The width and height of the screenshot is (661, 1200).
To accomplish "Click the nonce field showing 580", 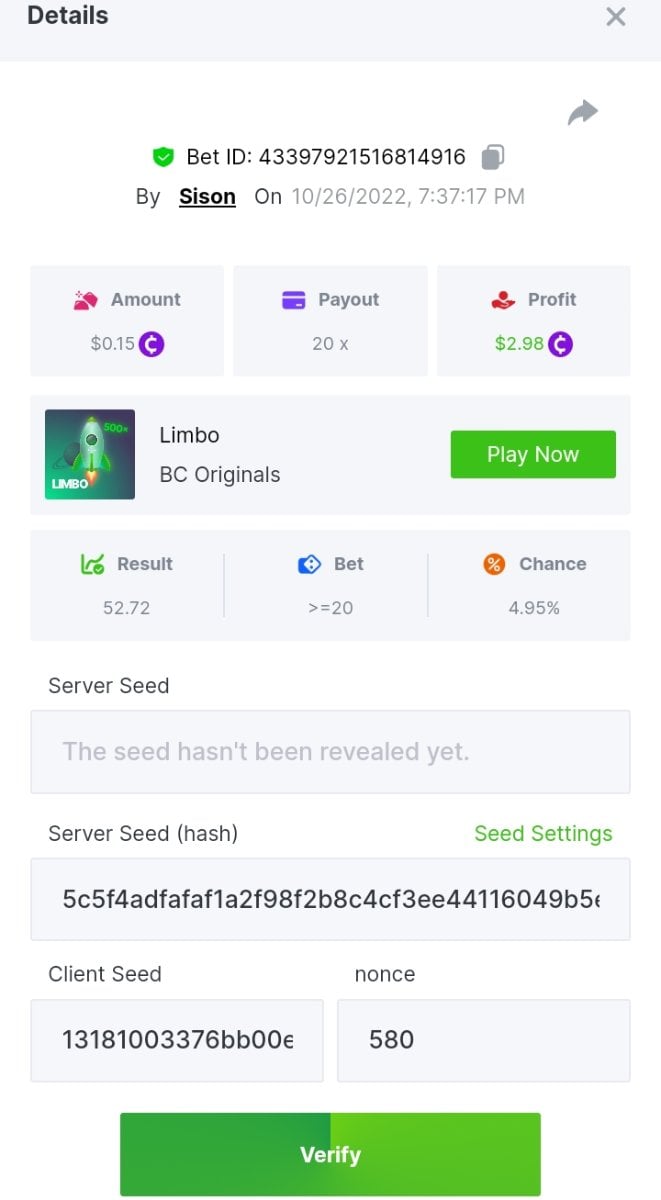I will [483, 1040].
